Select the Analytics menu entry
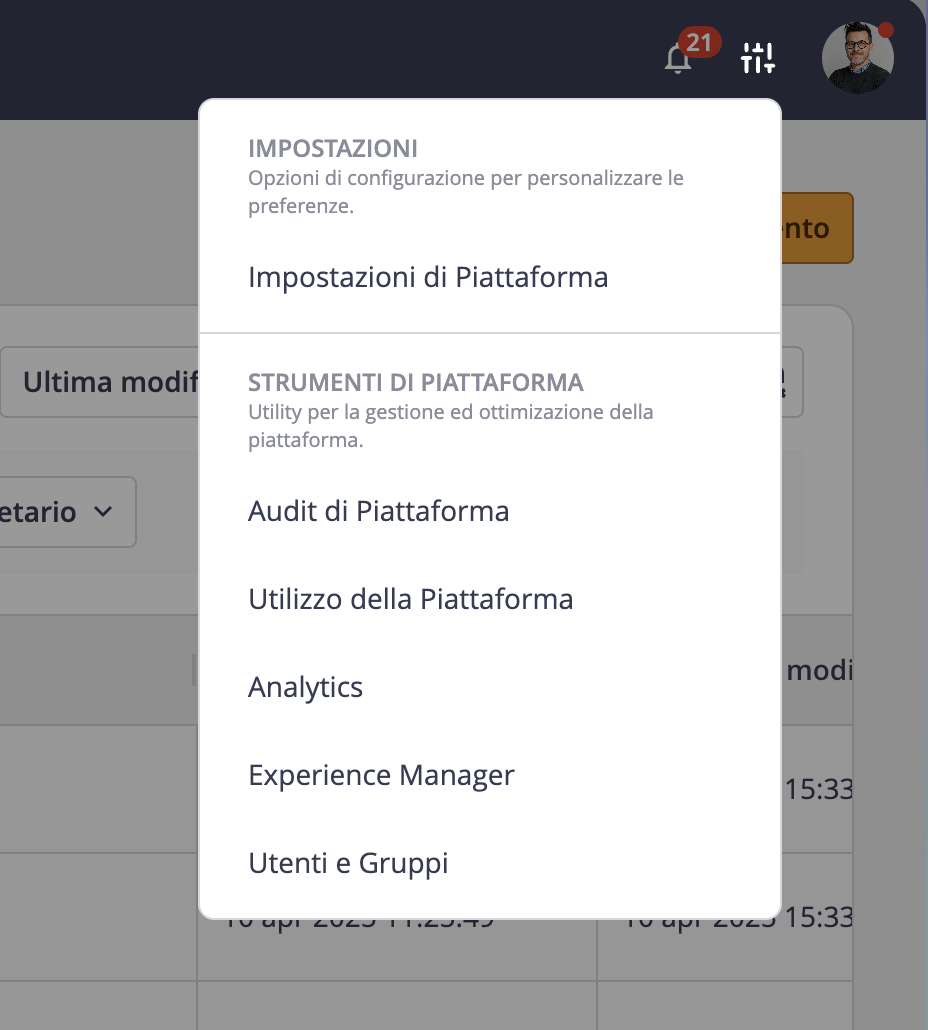 [x=305, y=687]
